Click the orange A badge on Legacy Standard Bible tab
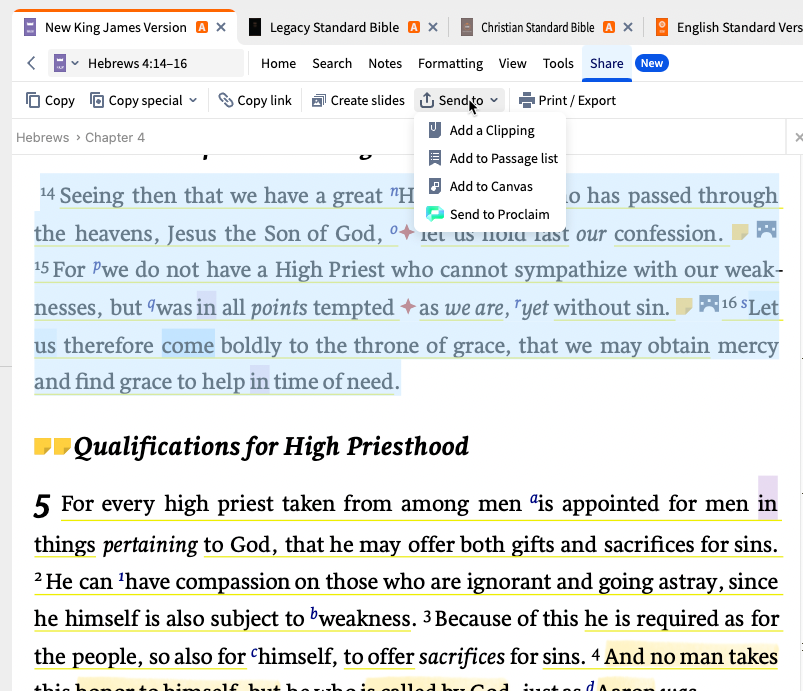 coord(414,27)
